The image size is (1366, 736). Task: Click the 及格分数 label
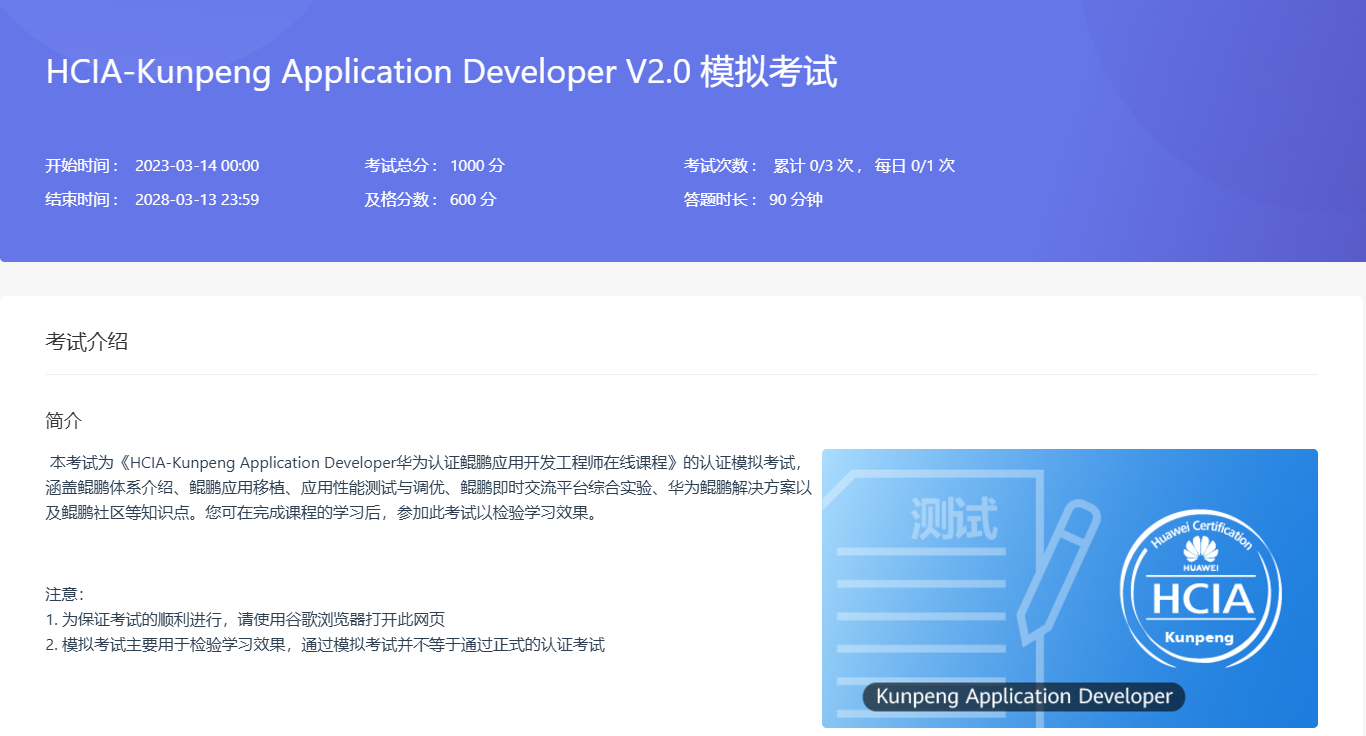tap(402, 200)
